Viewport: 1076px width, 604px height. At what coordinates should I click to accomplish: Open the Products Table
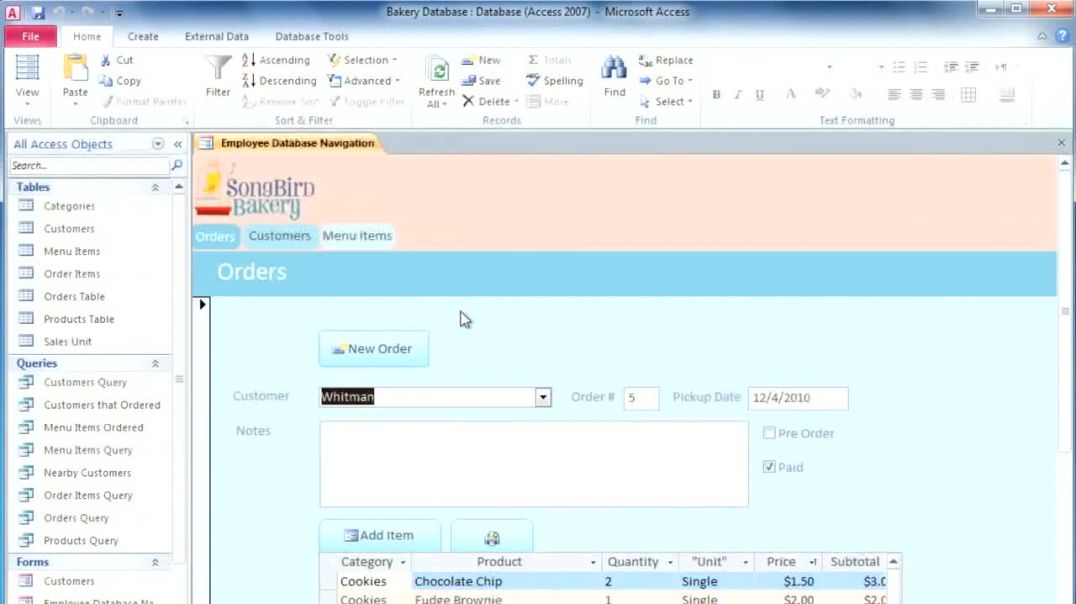coord(79,319)
